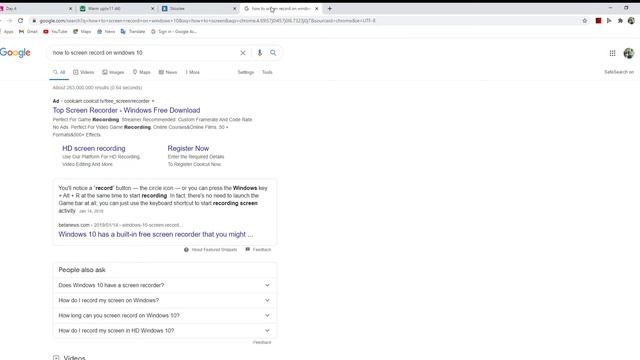Close the current Google search tab
This screenshot has width=640, height=360.
click(x=316, y=8)
